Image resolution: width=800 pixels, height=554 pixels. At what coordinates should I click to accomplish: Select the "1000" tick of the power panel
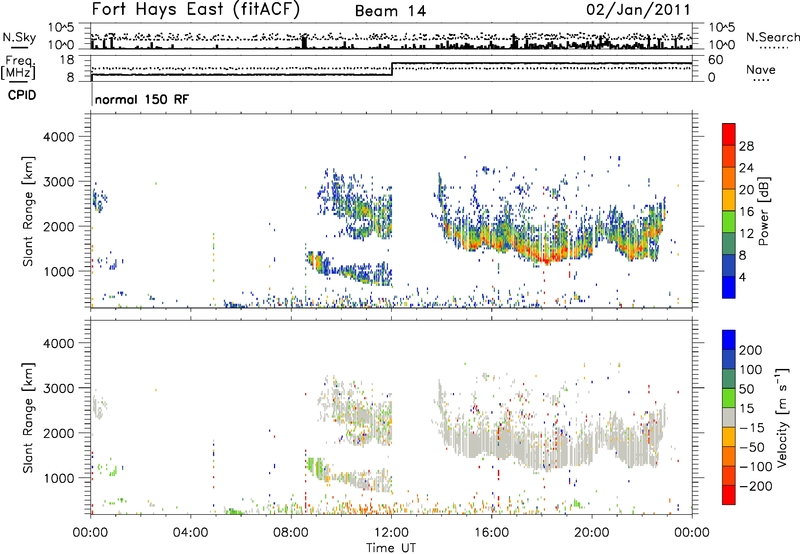tap(58, 271)
